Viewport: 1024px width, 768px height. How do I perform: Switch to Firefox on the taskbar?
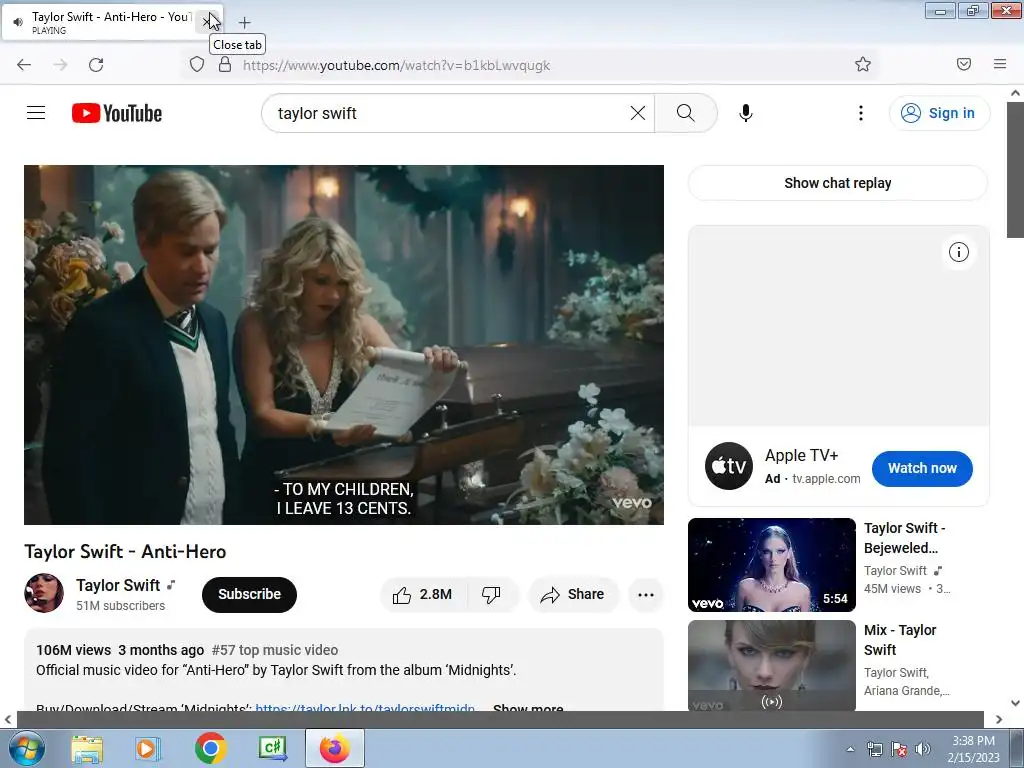point(334,748)
